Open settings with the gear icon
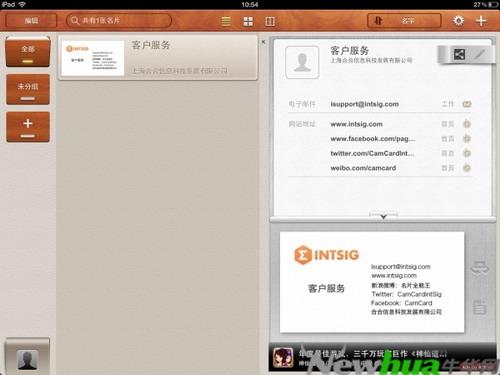 click(x=459, y=21)
